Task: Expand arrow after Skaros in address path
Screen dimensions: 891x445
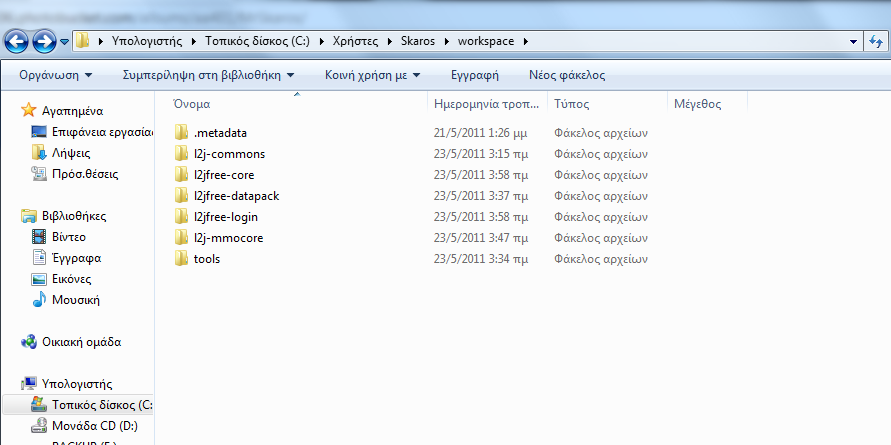Action: [x=448, y=41]
